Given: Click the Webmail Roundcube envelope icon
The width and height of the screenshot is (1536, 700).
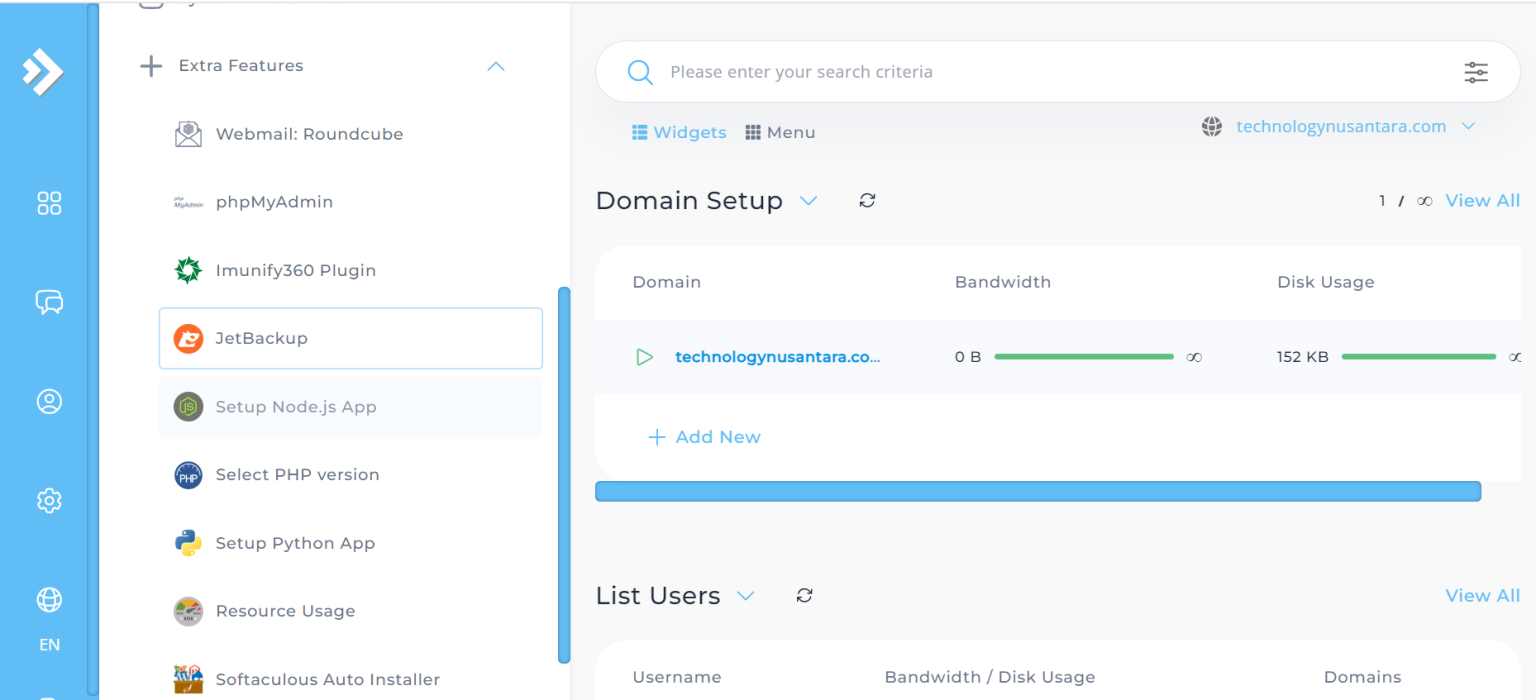Looking at the screenshot, I should click(188, 134).
